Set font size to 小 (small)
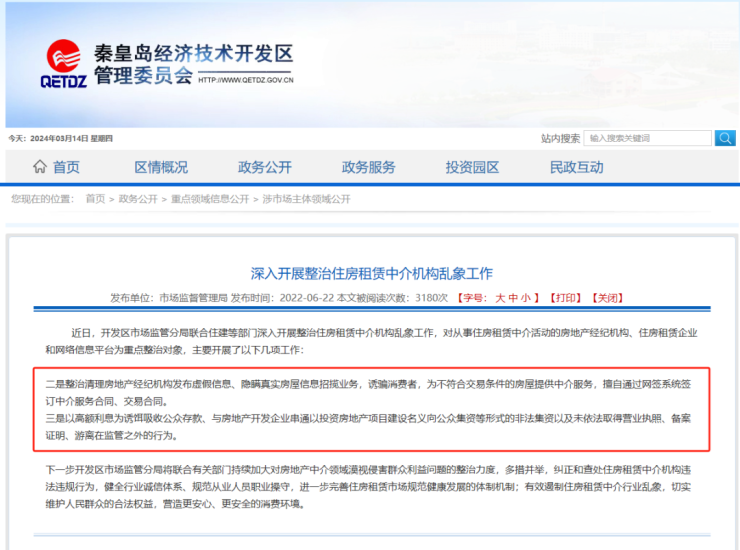 coord(527,297)
